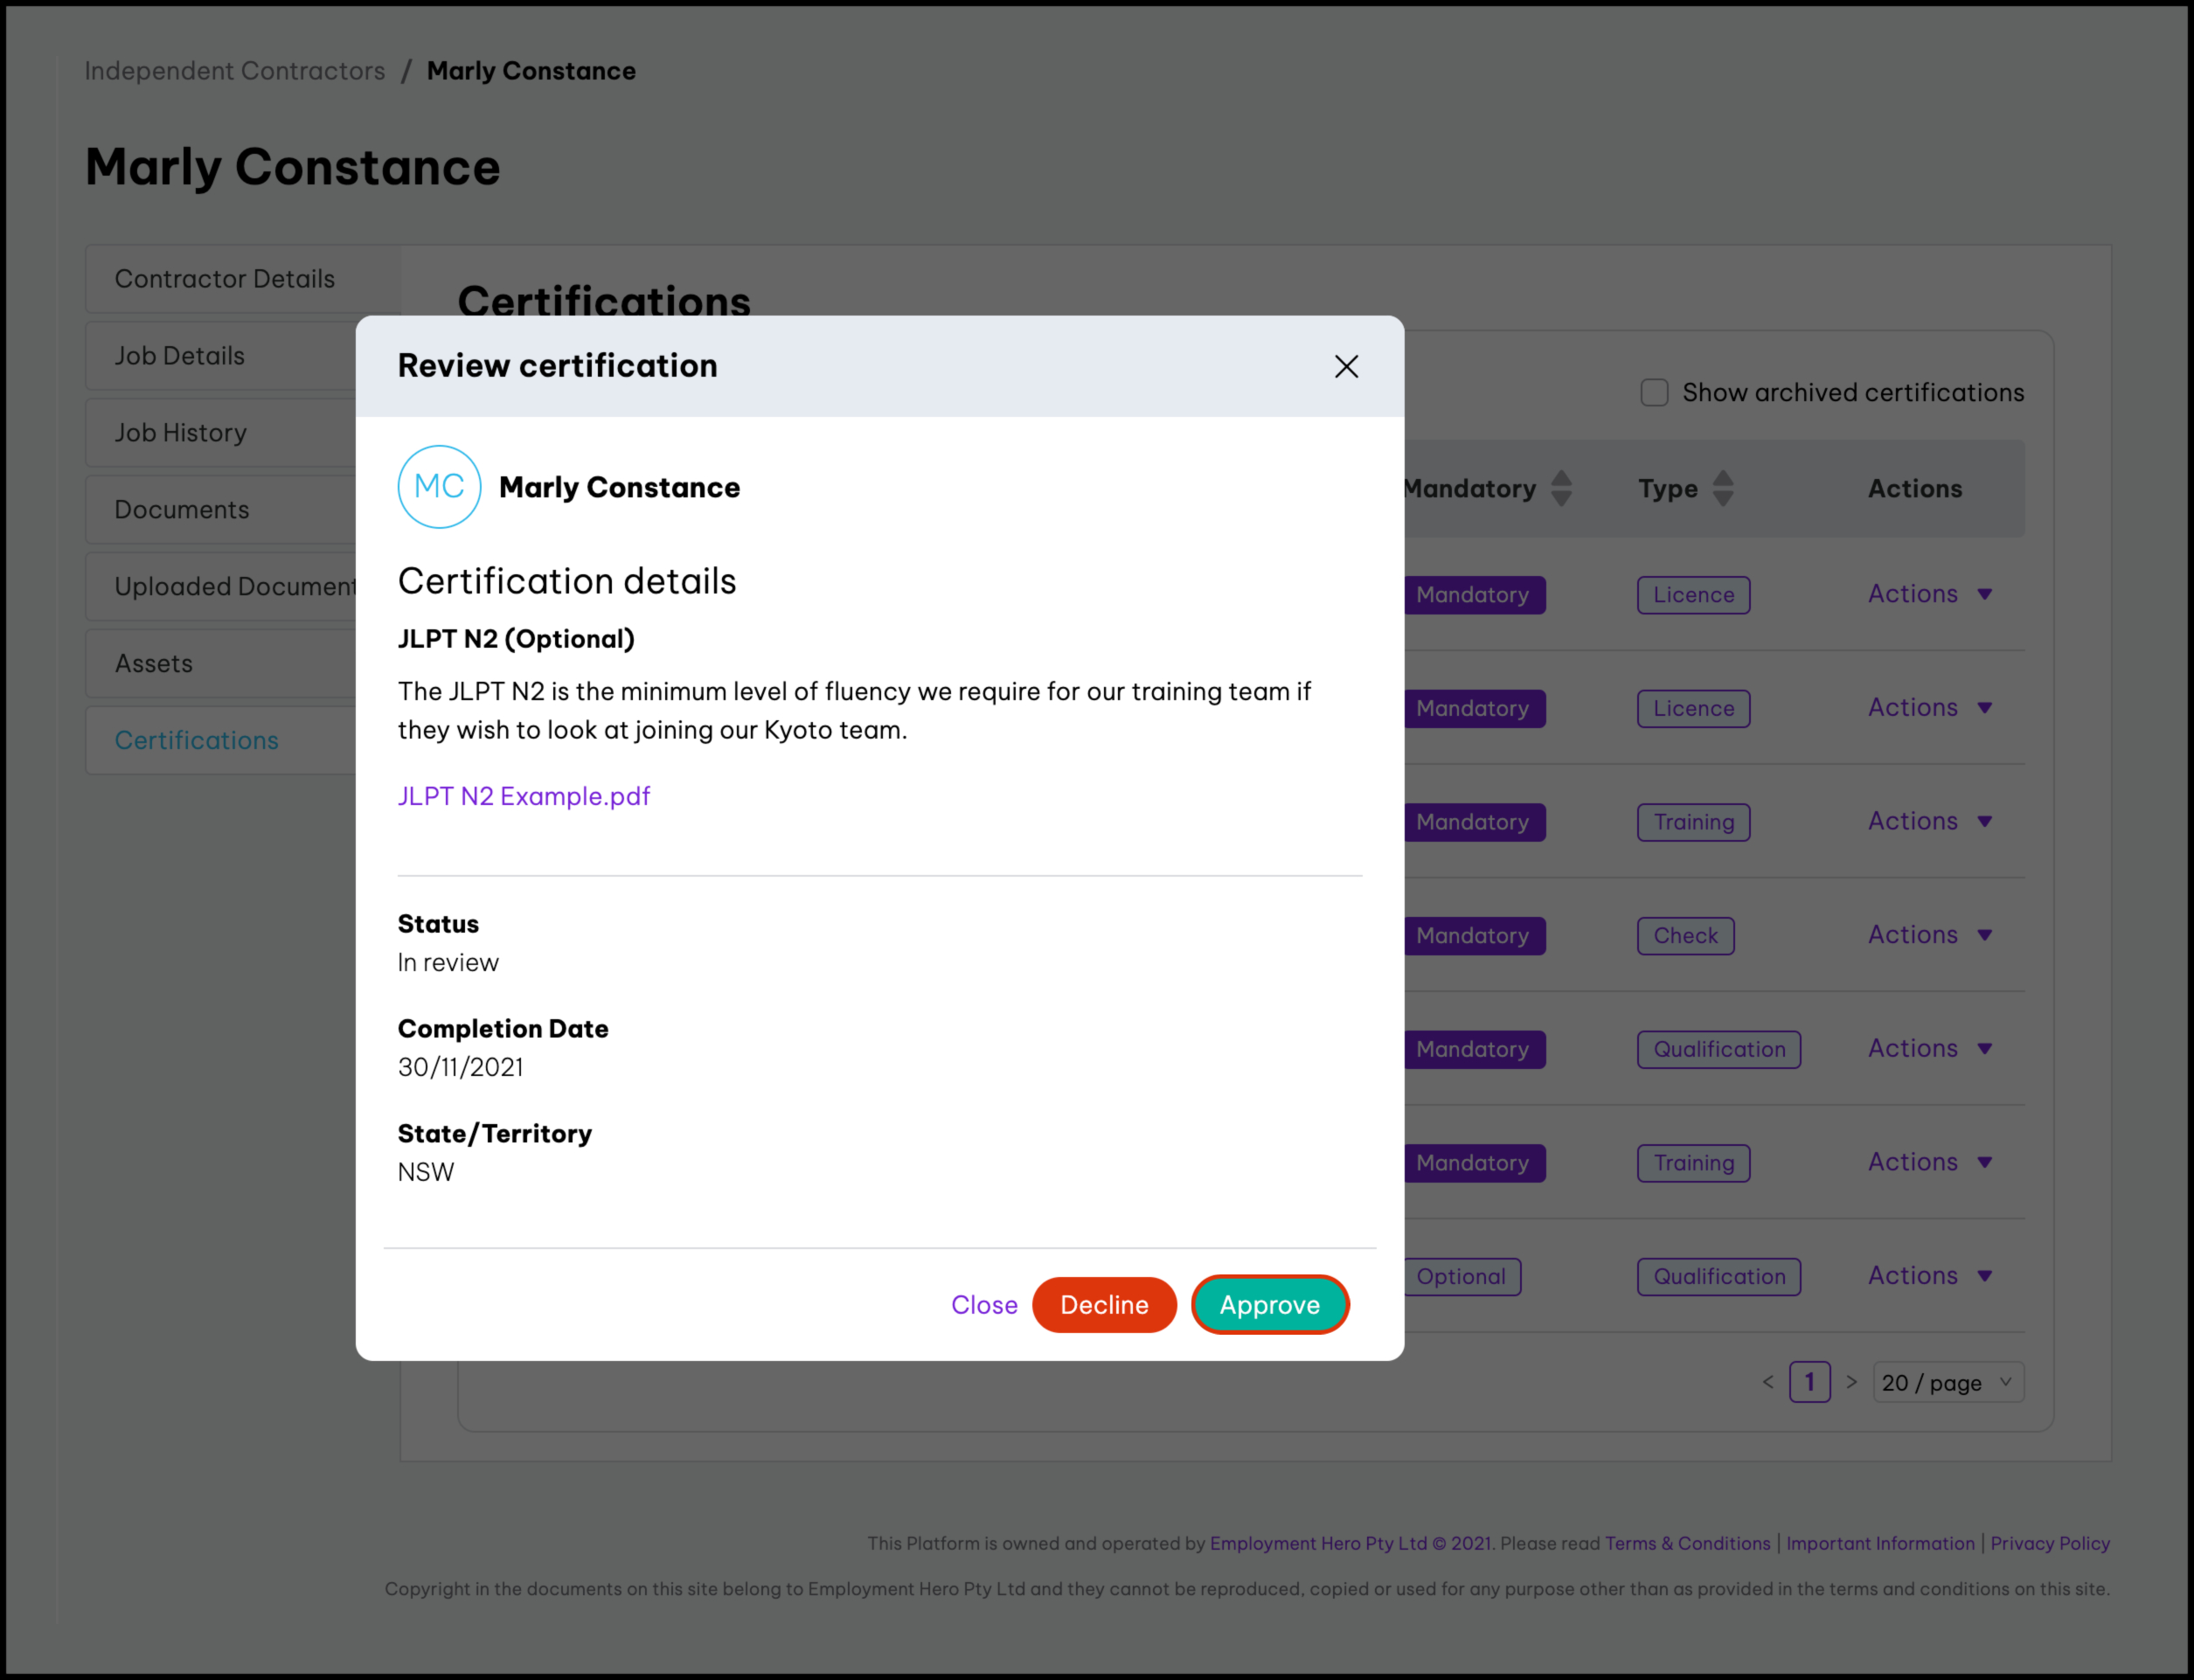Sort table by Type column arrows

[1722, 488]
